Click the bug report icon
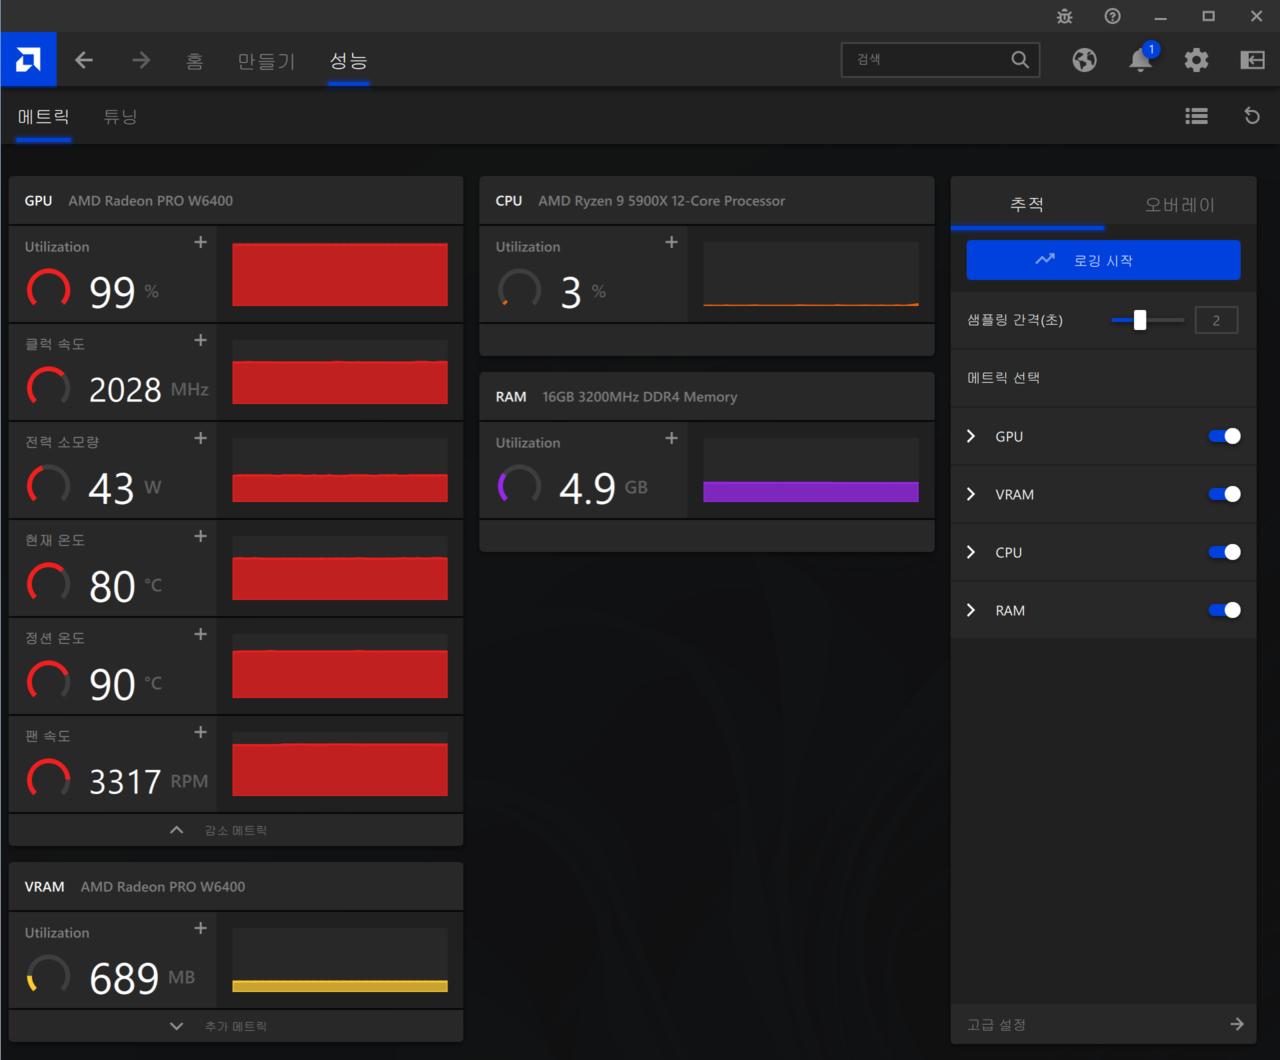Image resolution: width=1280 pixels, height=1060 pixels. [1064, 16]
